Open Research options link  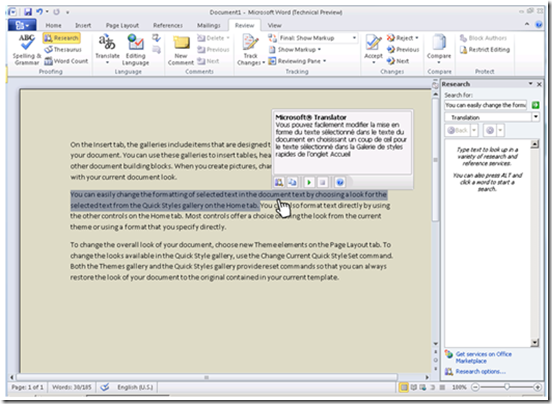(x=480, y=372)
